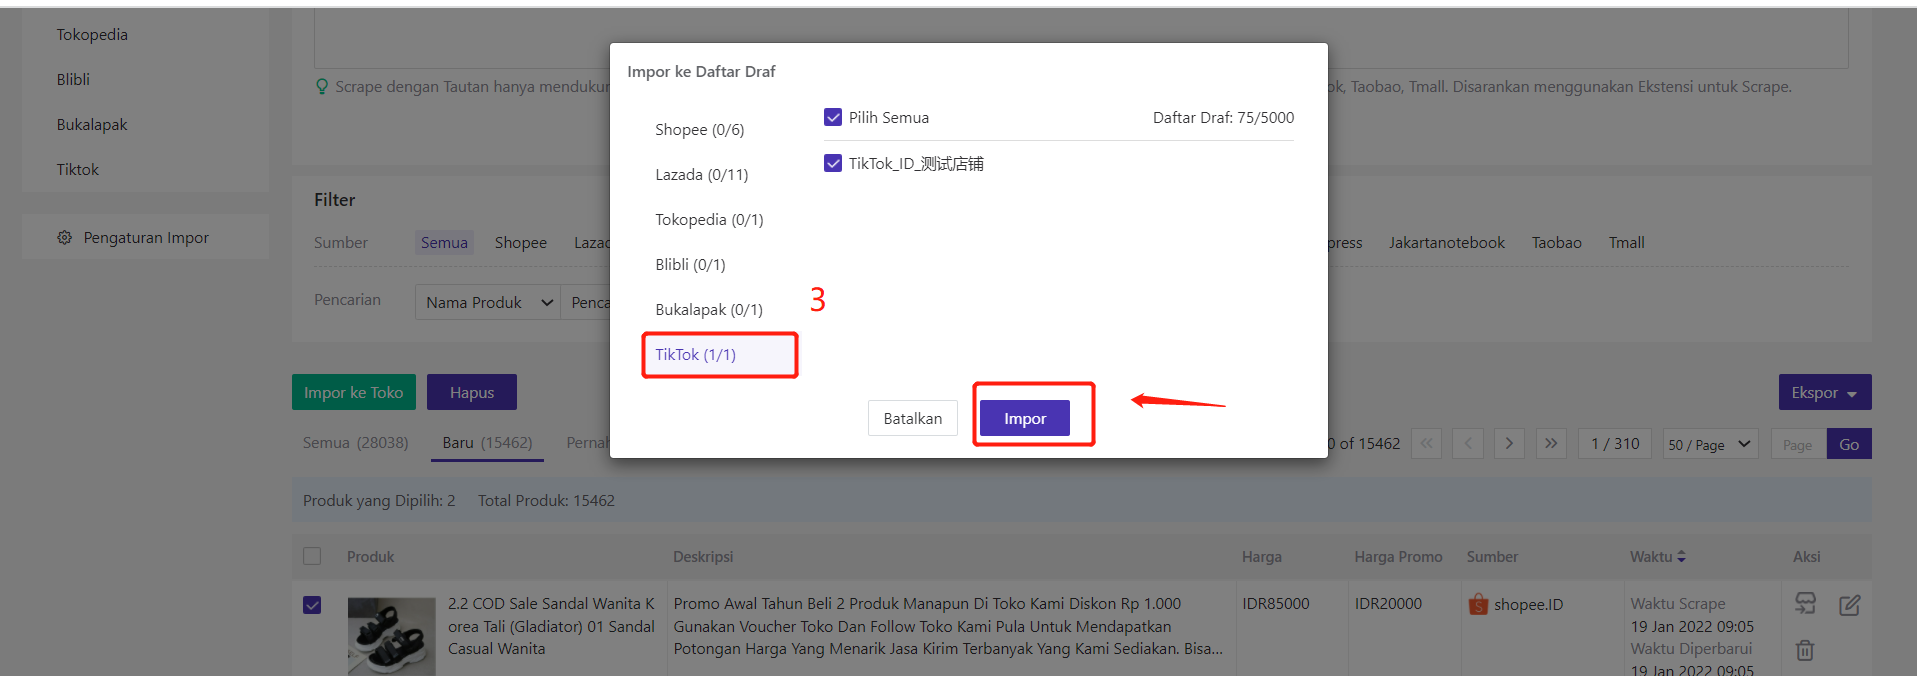The height and width of the screenshot is (676, 1917).
Task: Click the edit pencil icon in sandal row
Action: [x=1849, y=604]
